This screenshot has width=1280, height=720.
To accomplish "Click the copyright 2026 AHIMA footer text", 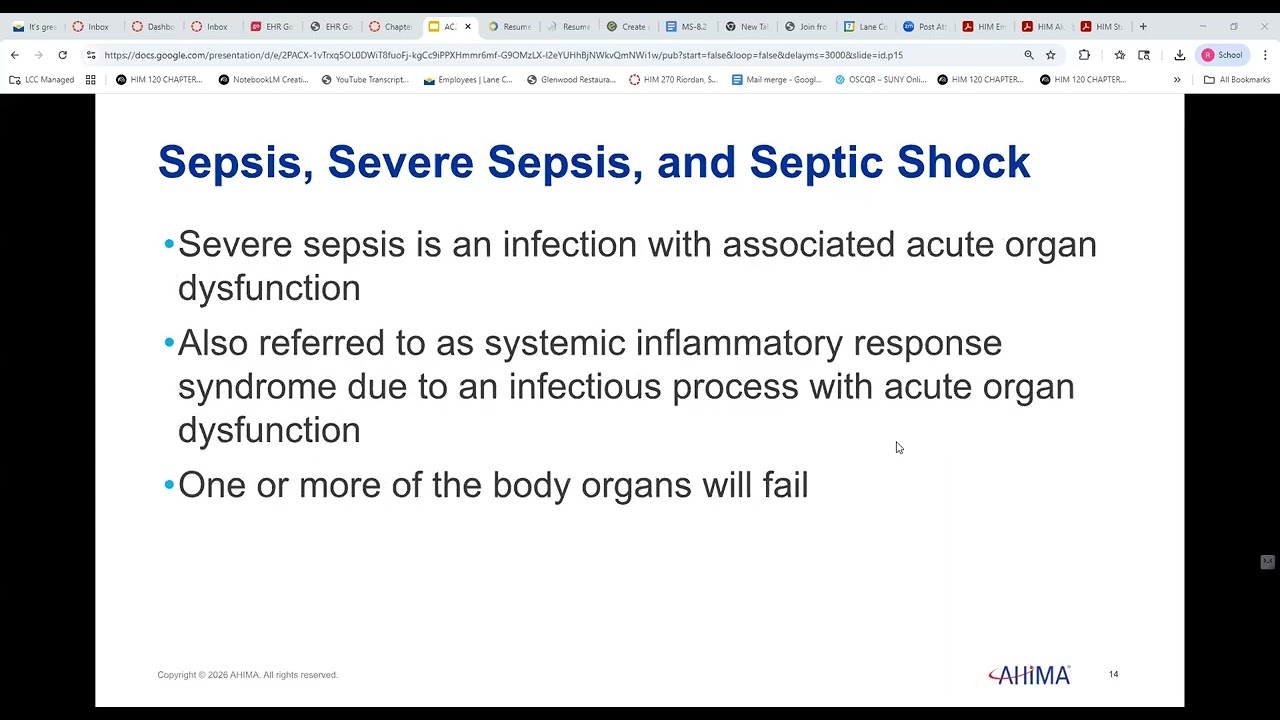I will click(x=247, y=675).
